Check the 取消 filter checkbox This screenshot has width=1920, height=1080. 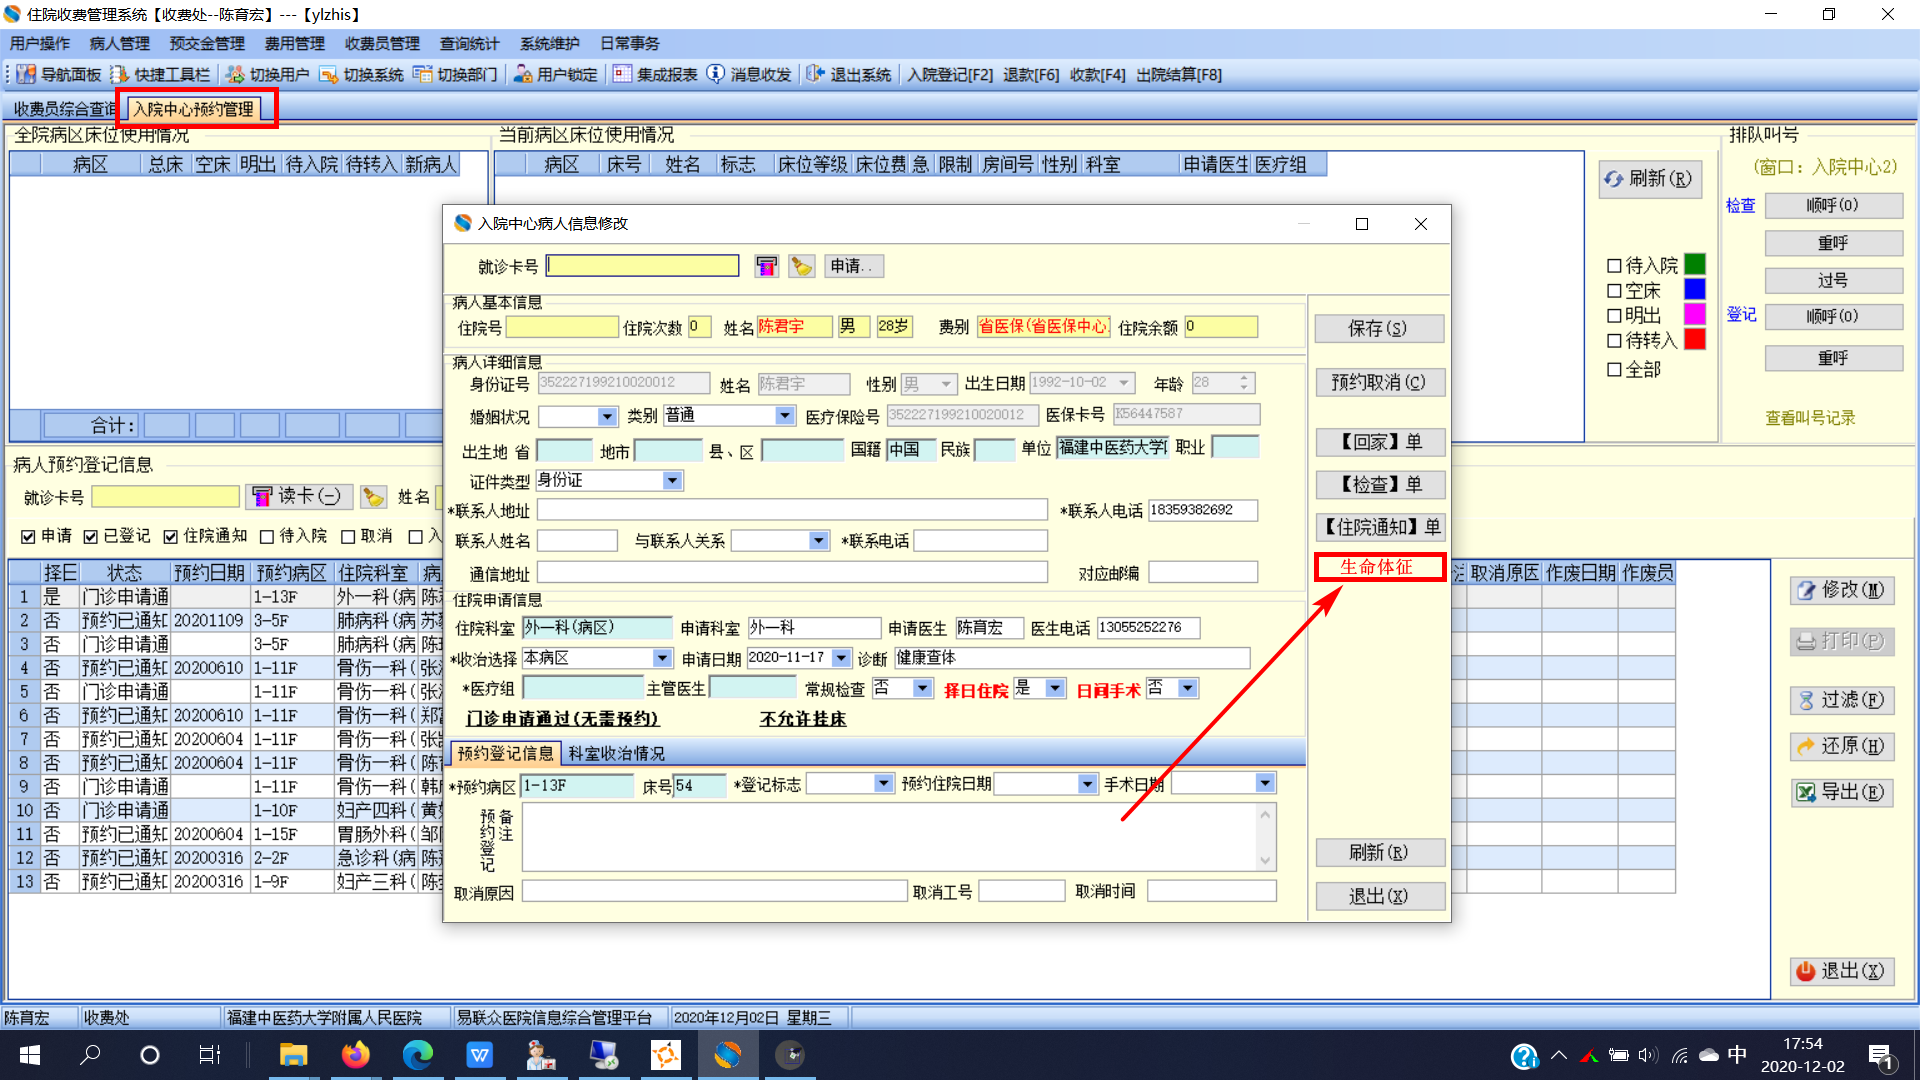(348, 537)
